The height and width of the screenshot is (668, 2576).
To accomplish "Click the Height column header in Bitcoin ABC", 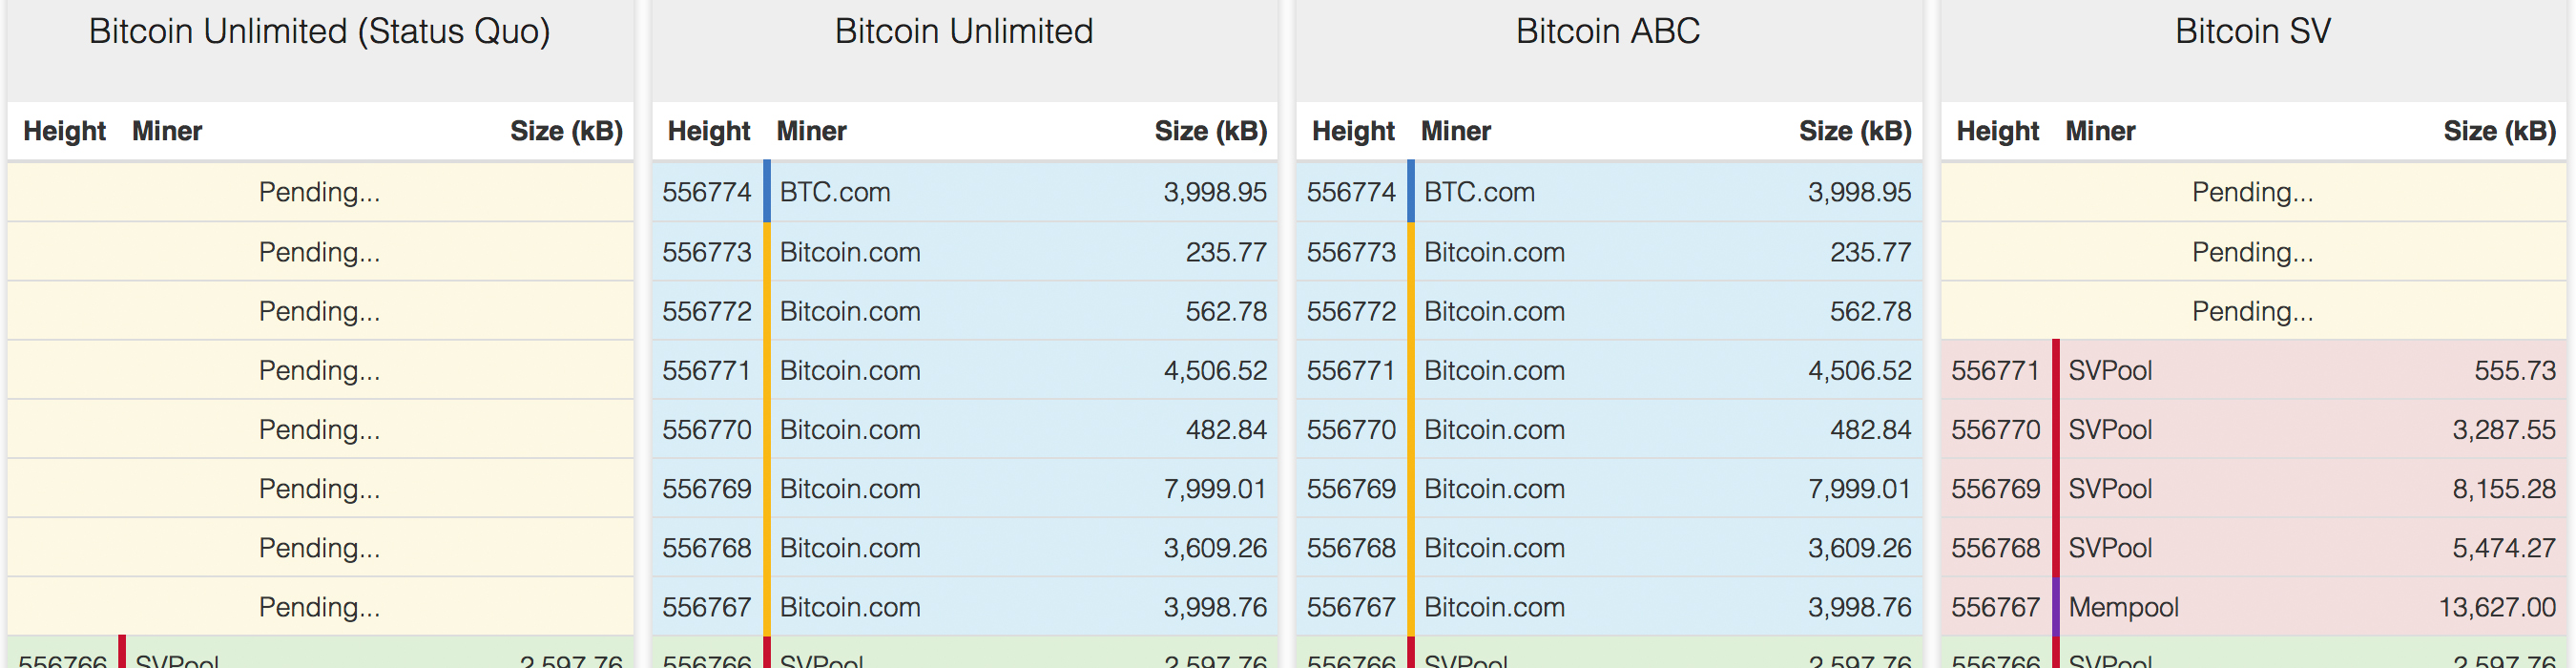I will (x=1352, y=131).
